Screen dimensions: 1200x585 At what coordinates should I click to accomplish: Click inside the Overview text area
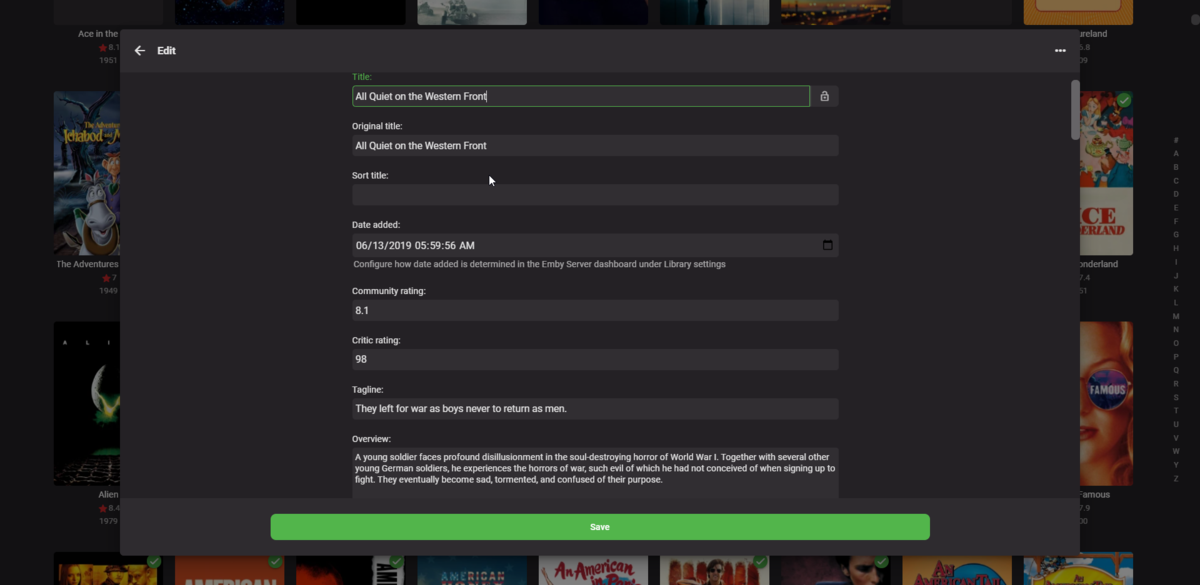595,472
